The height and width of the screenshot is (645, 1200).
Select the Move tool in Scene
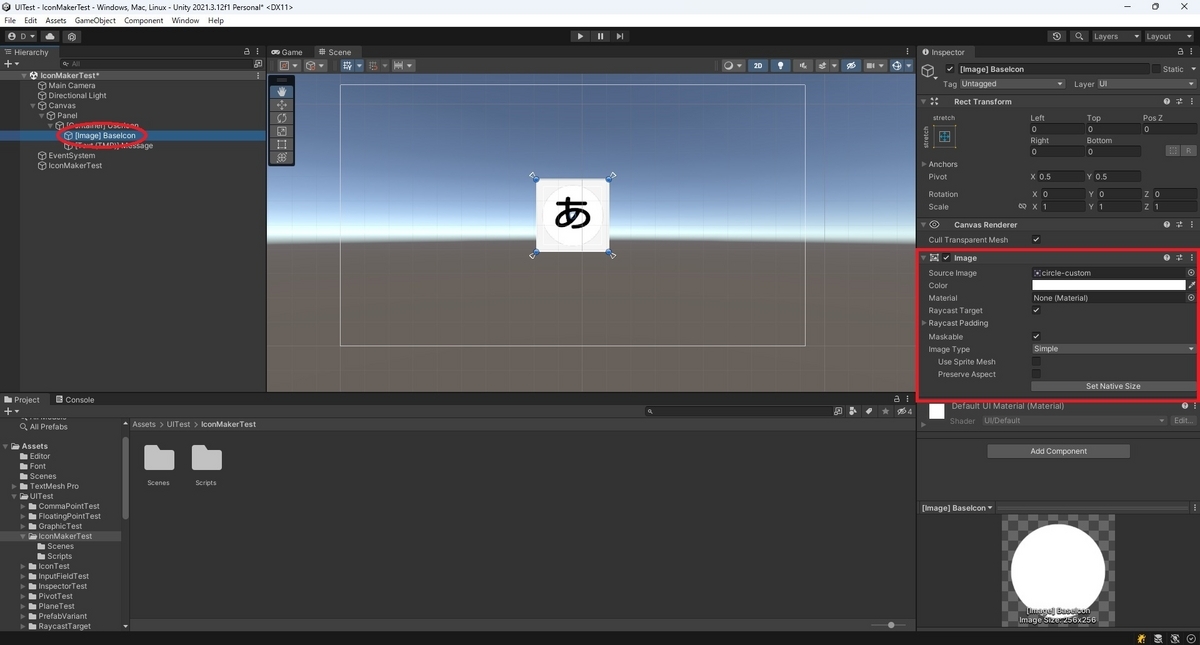coord(282,105)
